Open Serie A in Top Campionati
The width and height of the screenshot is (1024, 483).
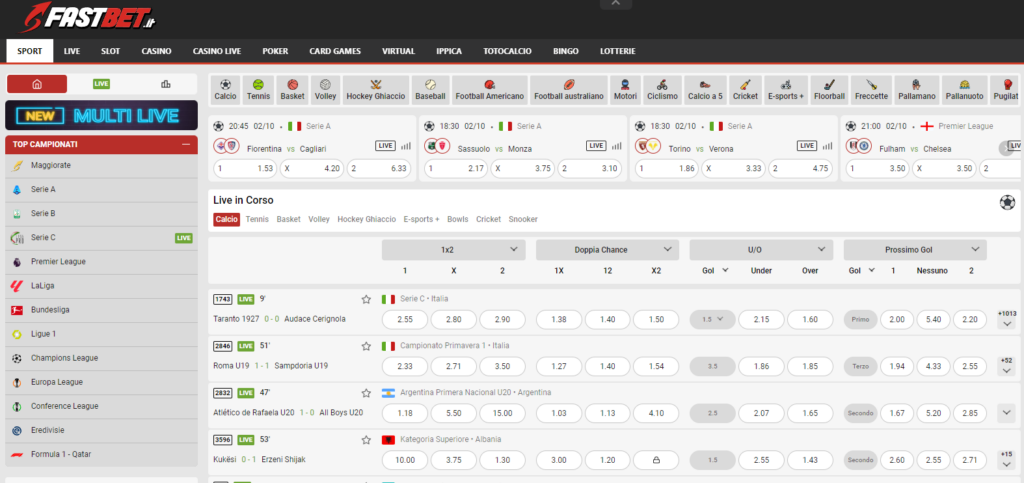pos(101,189)
